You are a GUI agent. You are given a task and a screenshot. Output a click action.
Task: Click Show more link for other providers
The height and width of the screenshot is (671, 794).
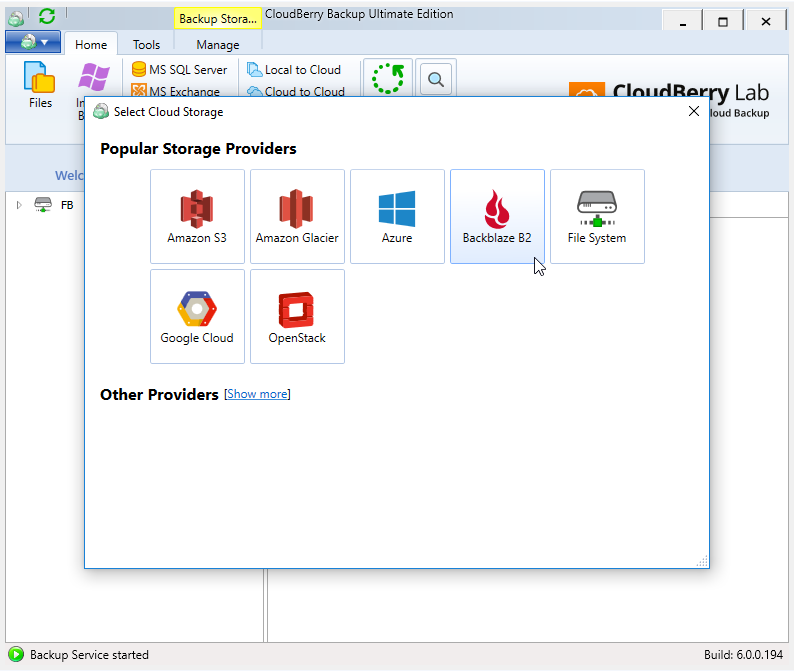tap(257, 394)
